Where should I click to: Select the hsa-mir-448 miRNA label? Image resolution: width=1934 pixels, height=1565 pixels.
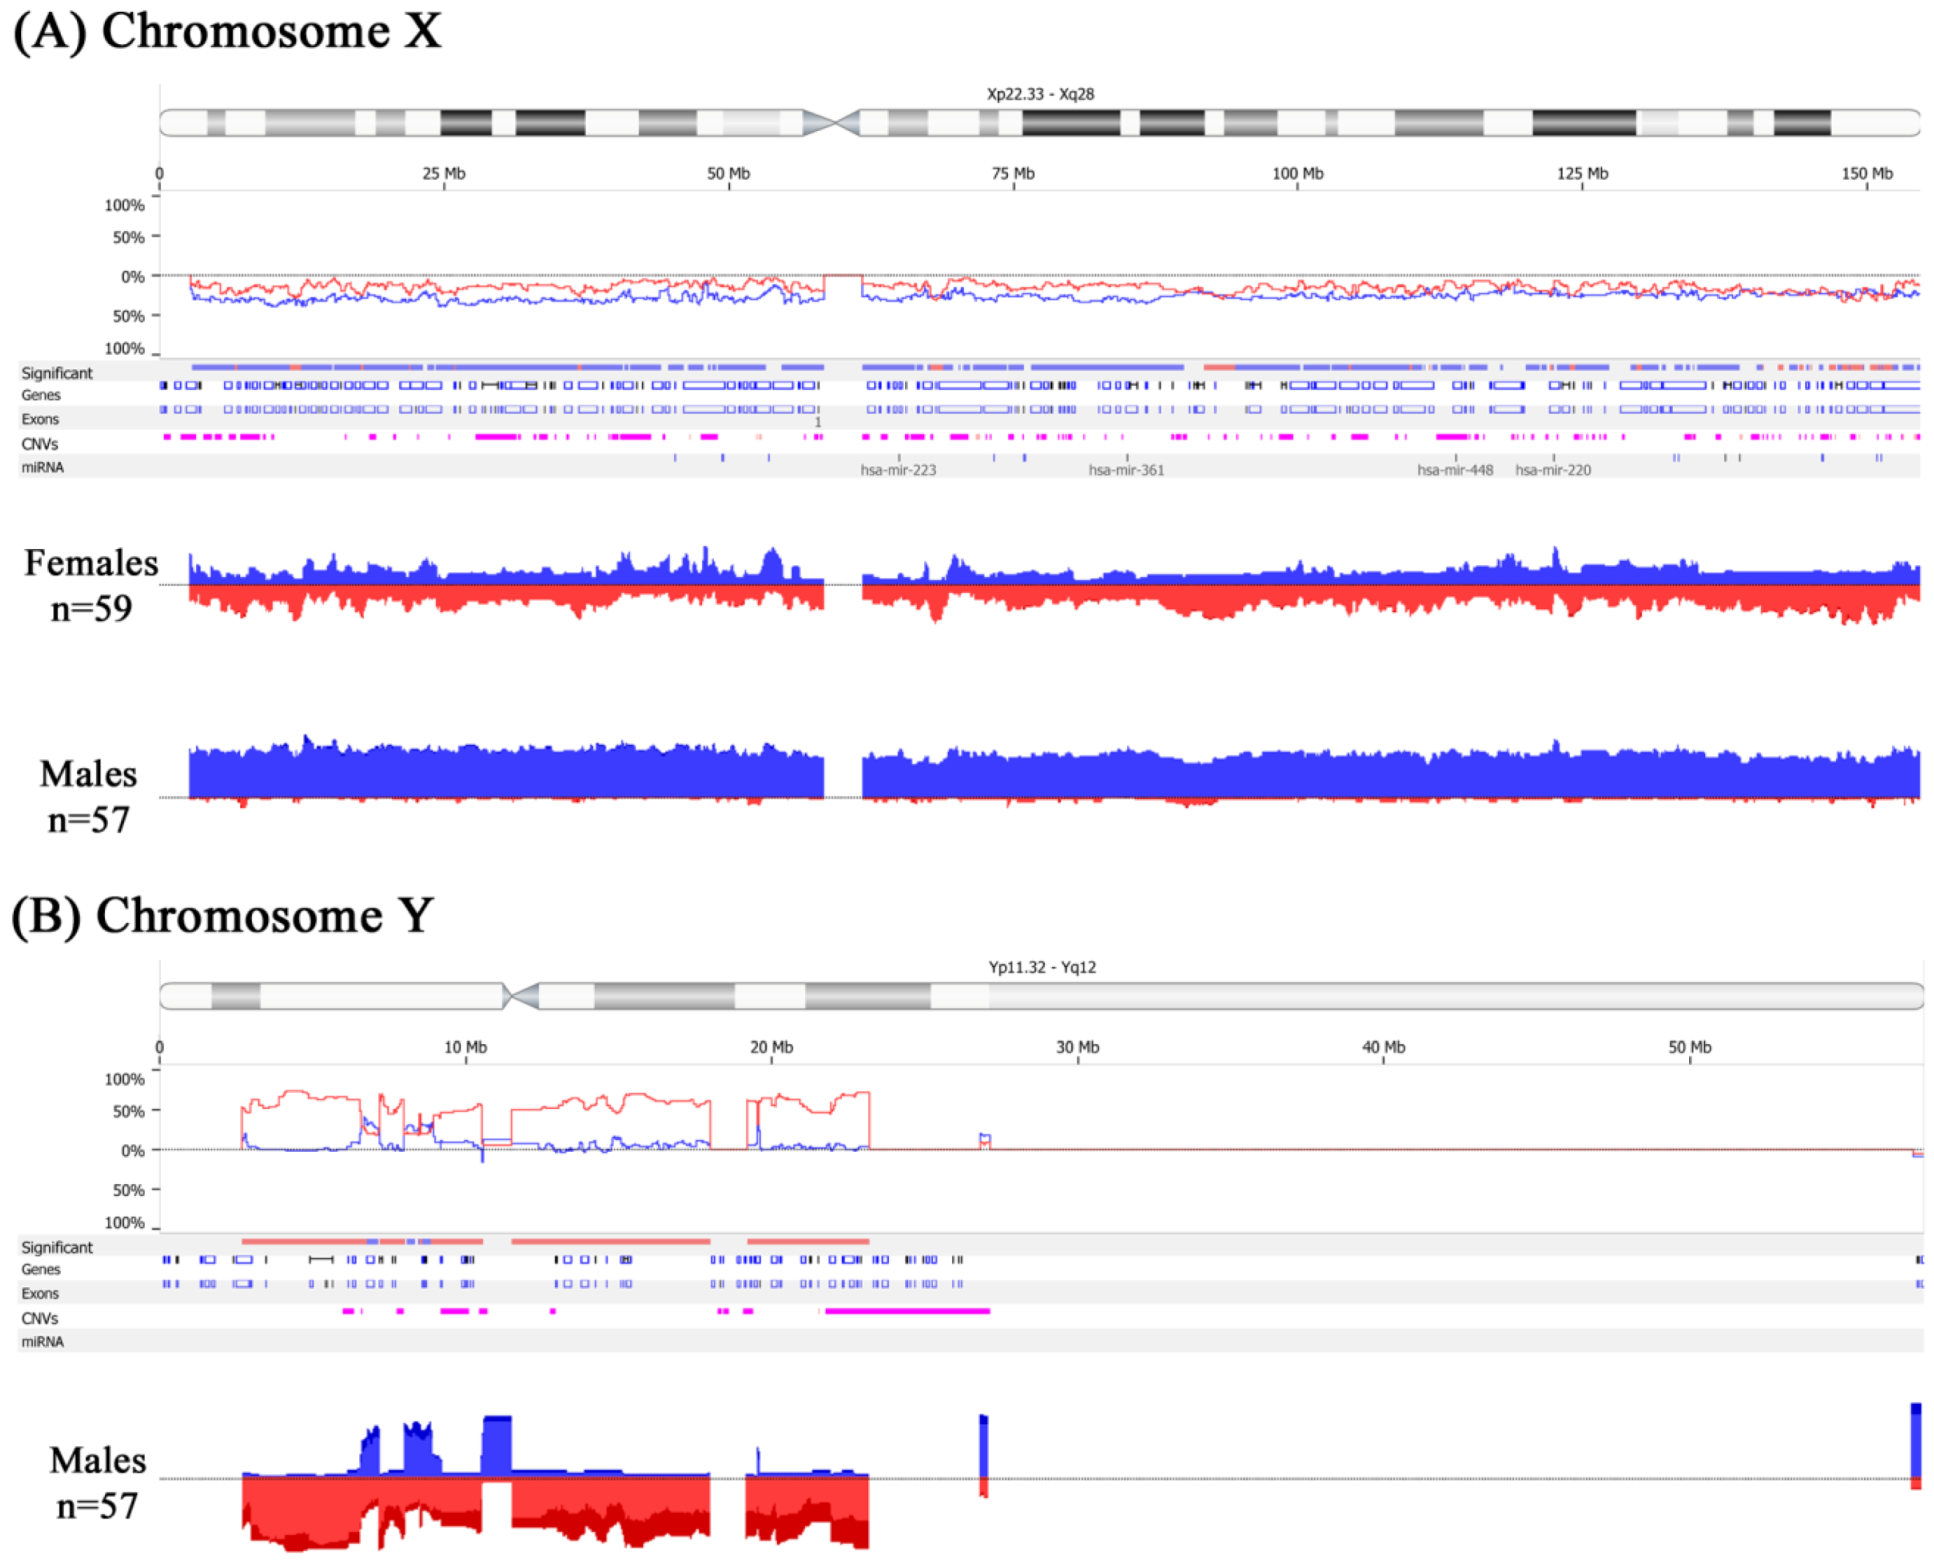pos(1454,470)
